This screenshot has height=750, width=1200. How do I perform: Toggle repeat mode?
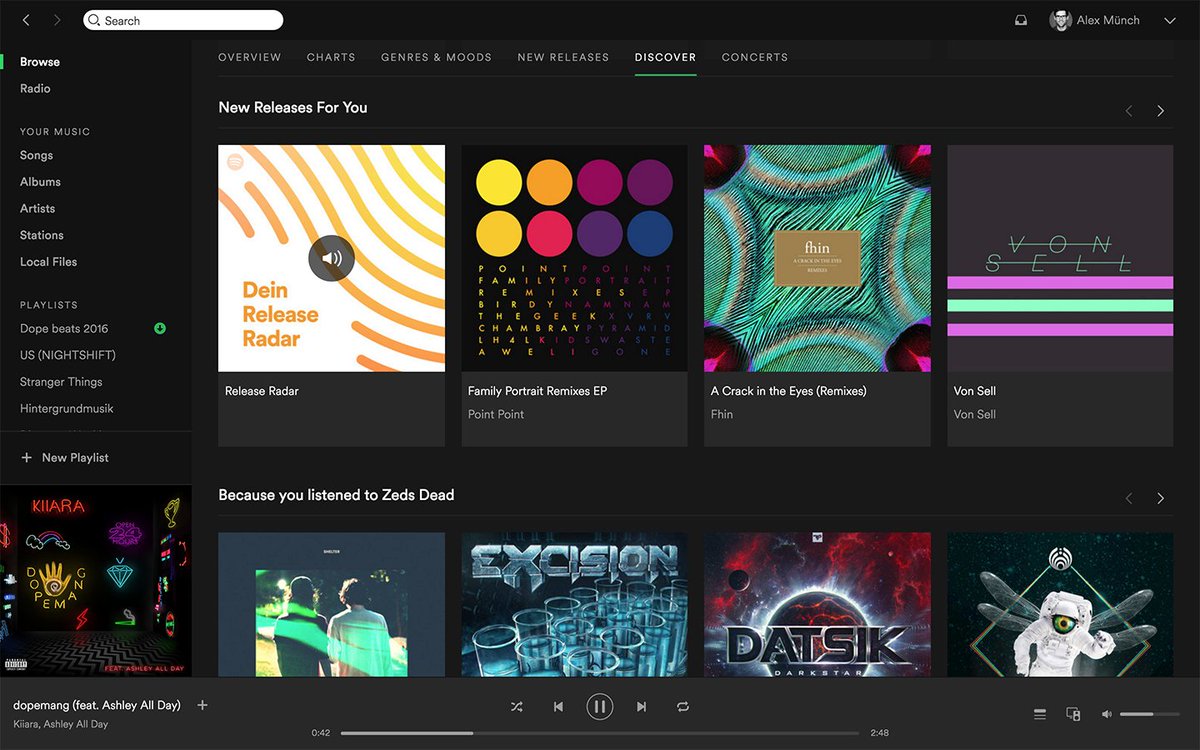pos(683,707)
